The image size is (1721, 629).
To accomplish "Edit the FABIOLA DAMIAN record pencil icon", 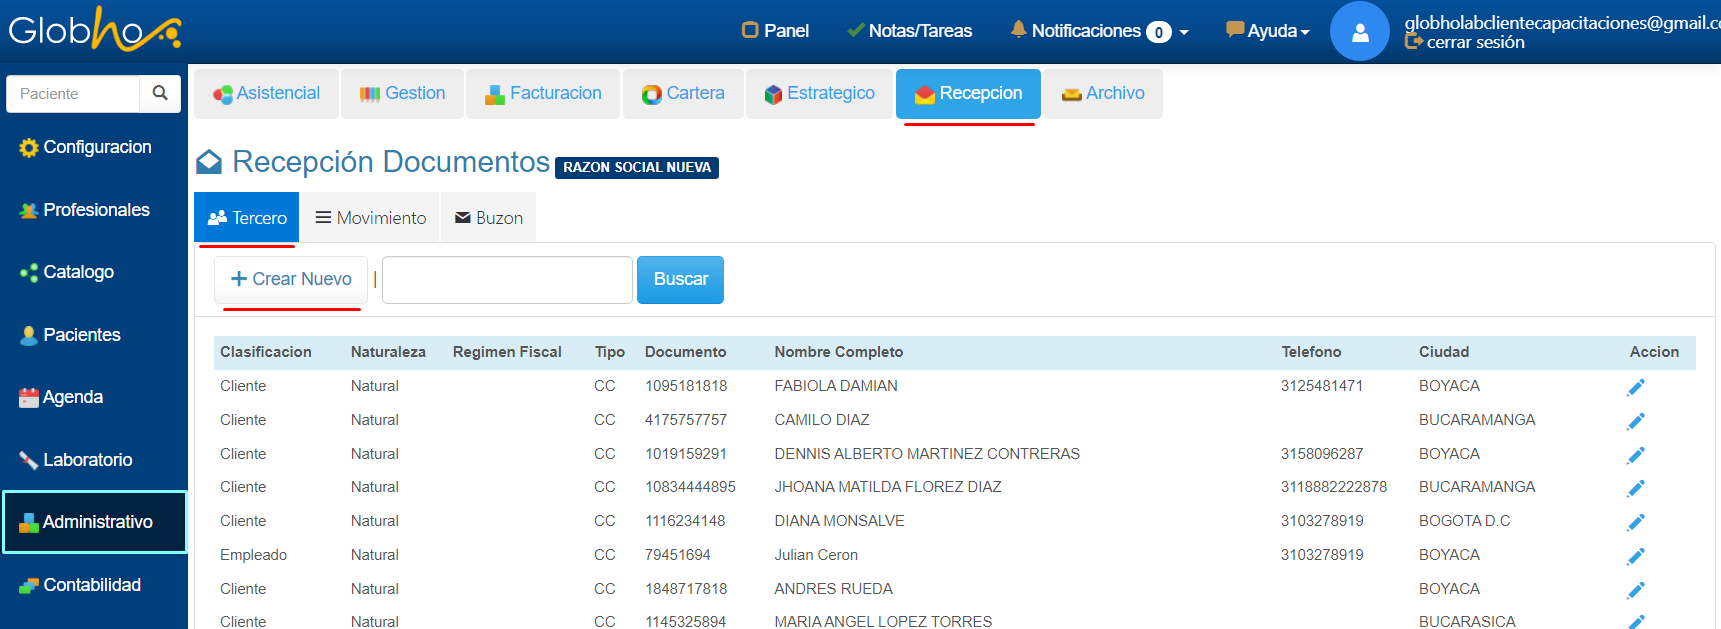I will pyautogui.click(x=1635, y=387).
